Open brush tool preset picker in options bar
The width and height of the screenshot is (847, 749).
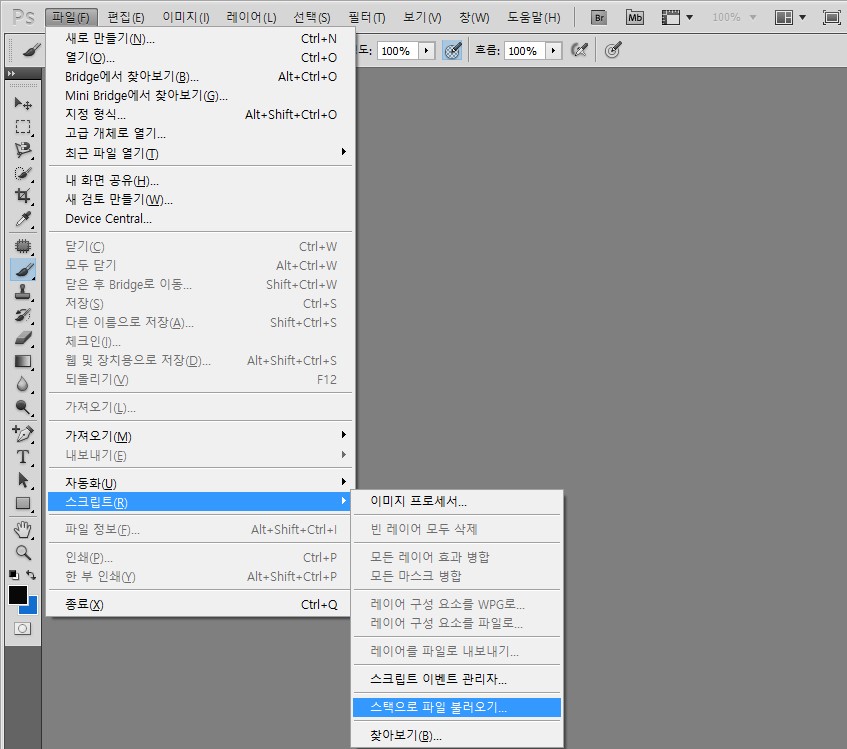pos(31,50)
